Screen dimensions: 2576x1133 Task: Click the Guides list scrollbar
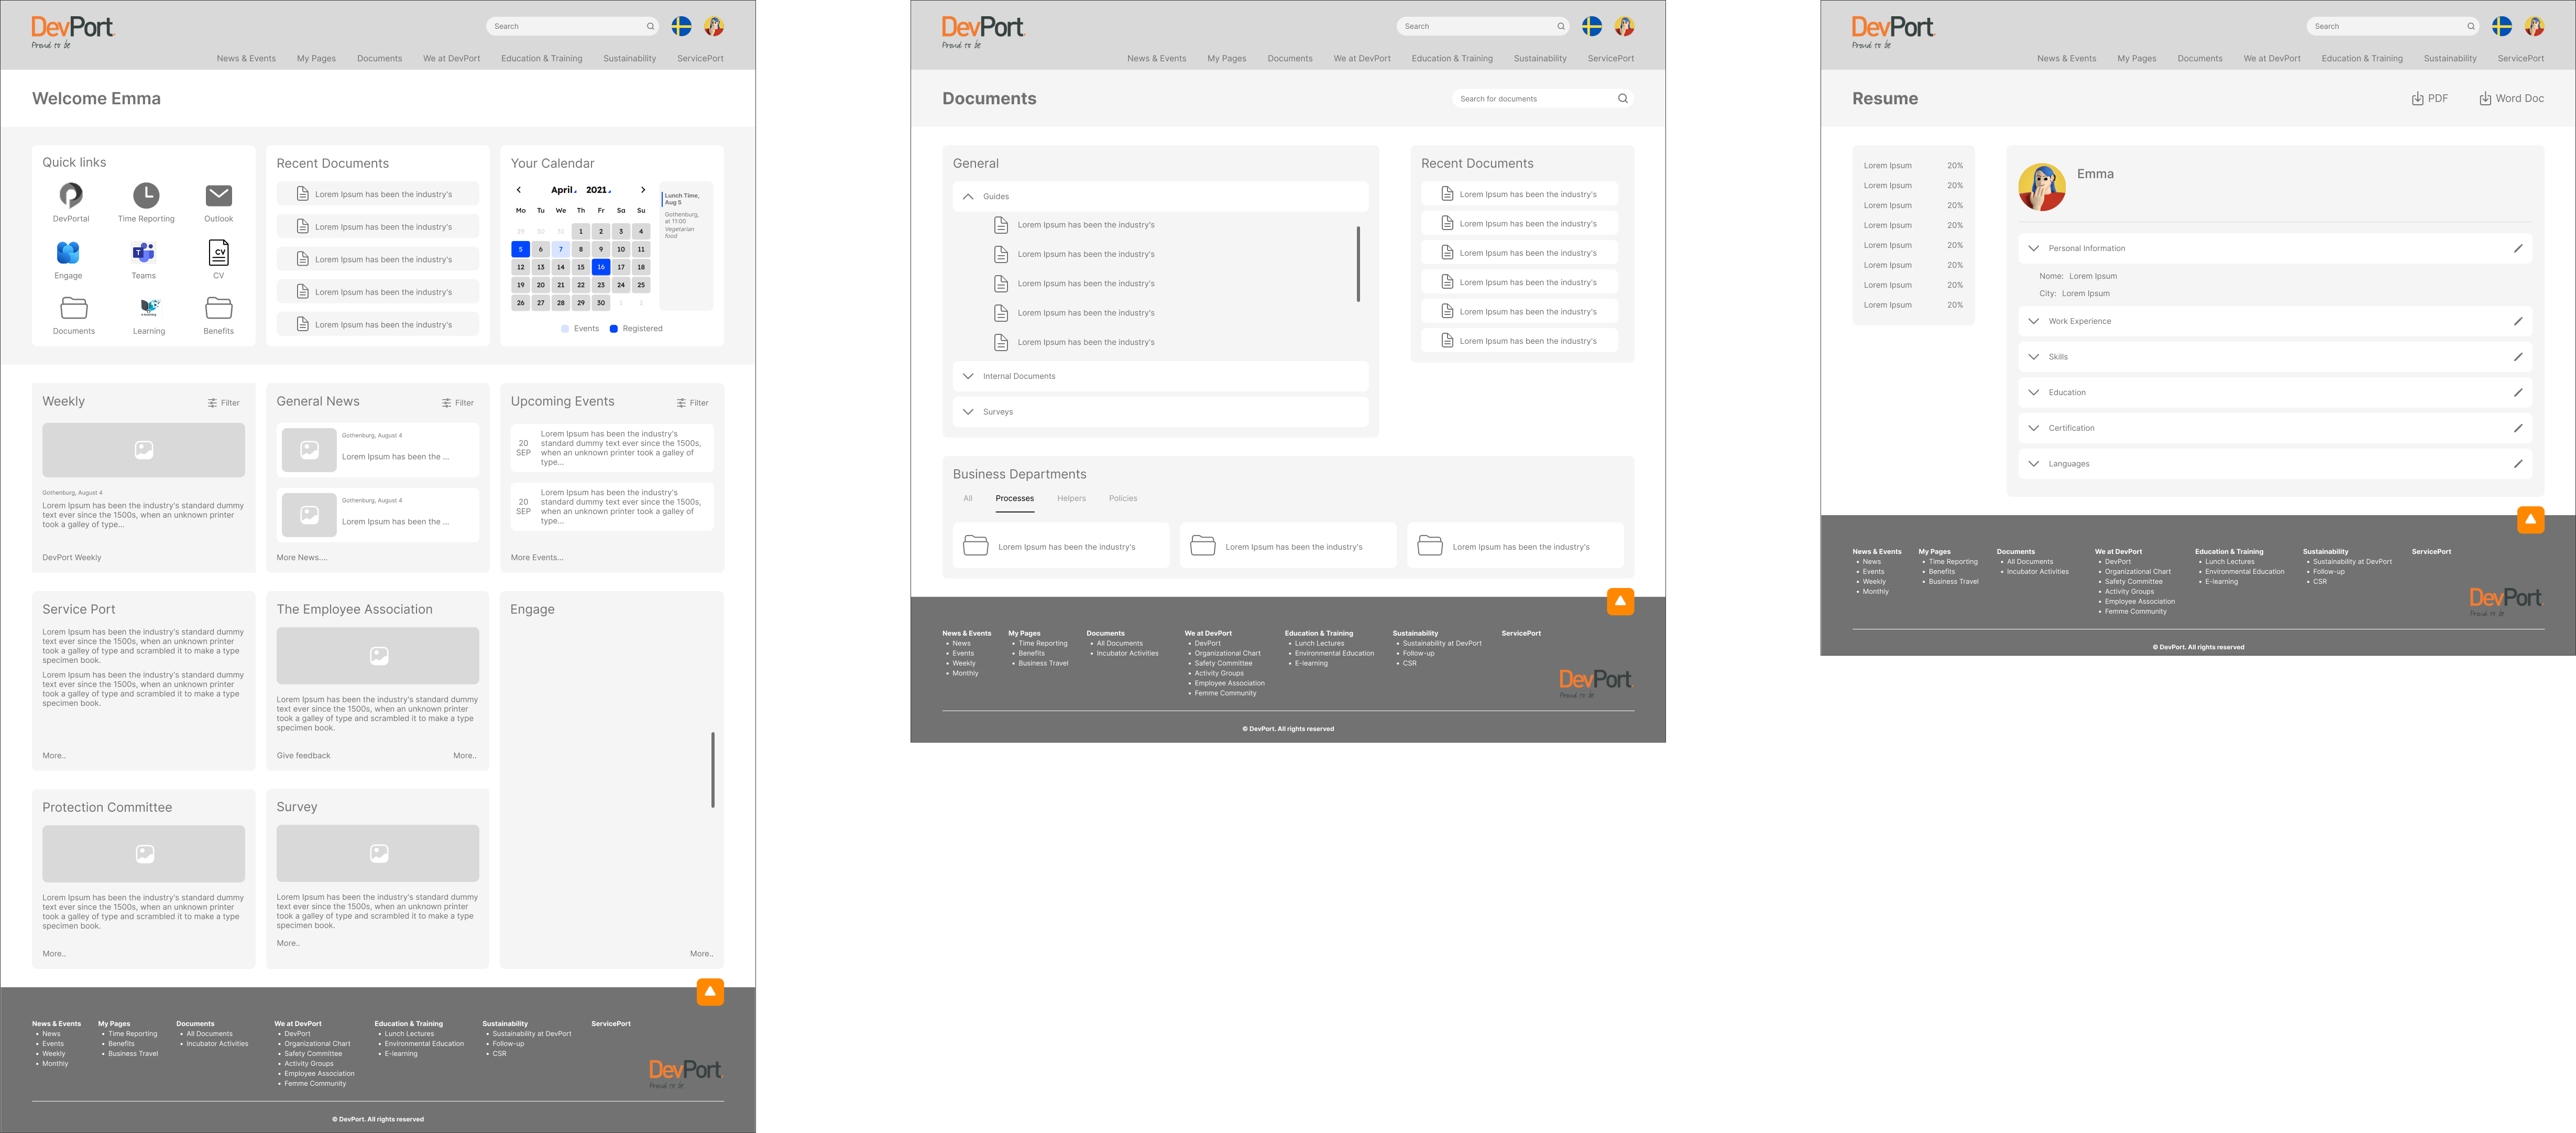pos(1357,264)
